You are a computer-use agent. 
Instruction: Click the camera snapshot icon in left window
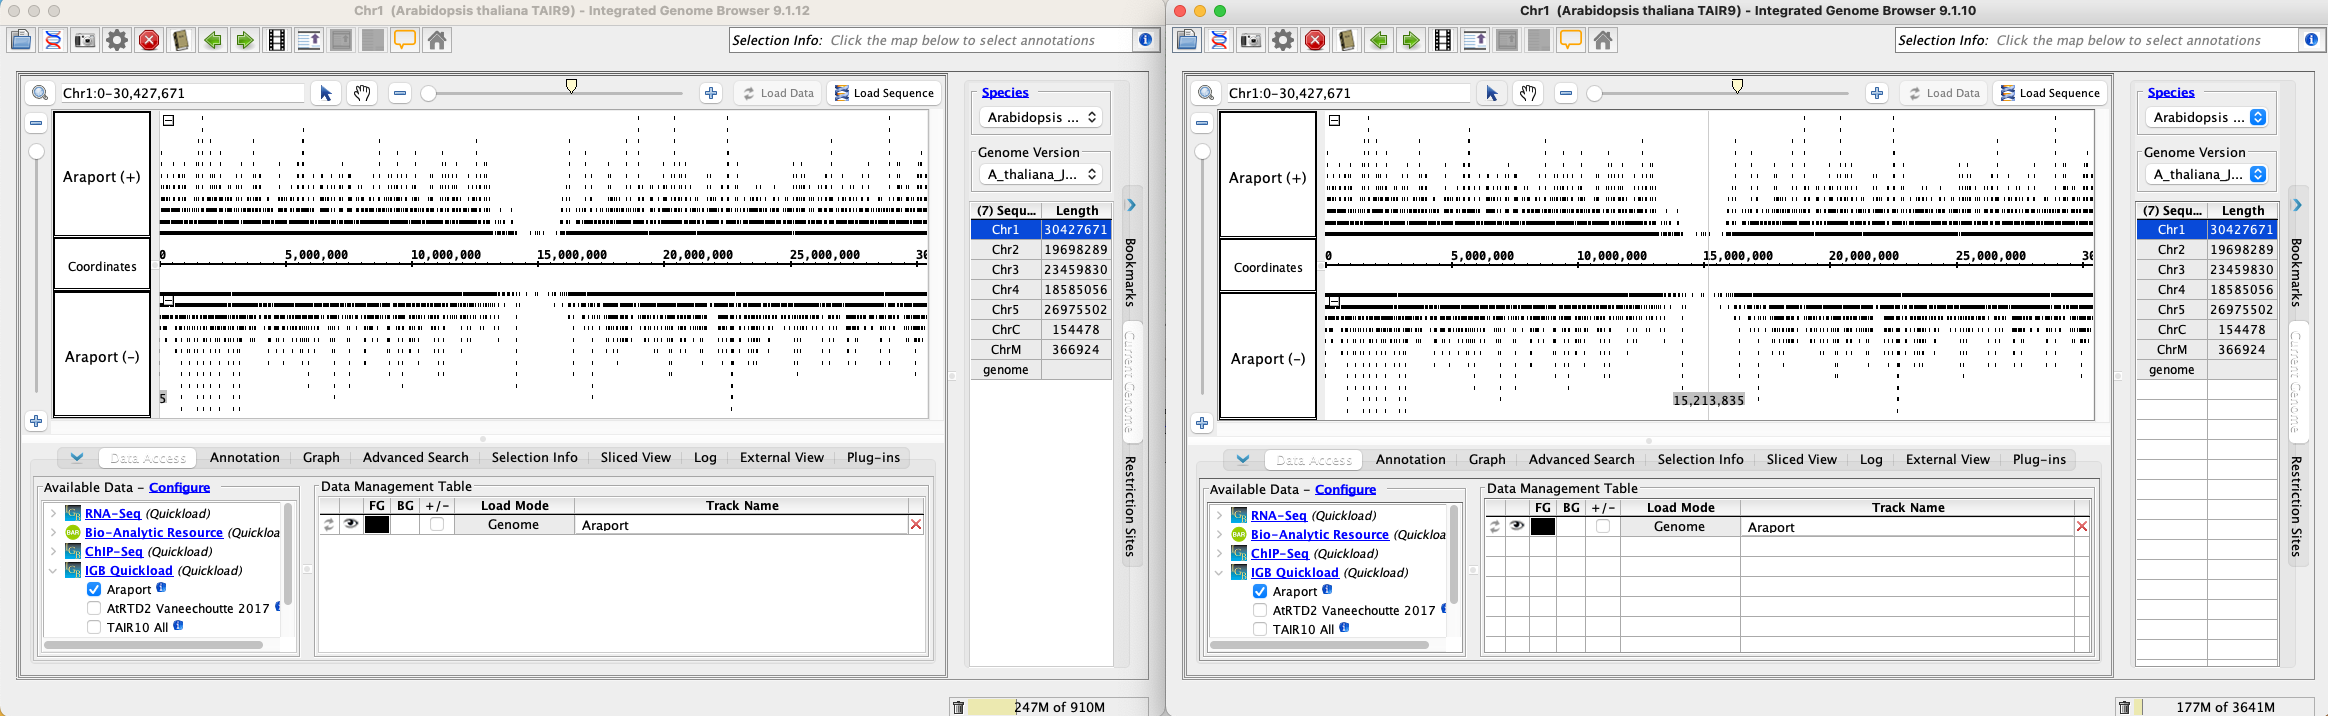[x=85, y=40]
